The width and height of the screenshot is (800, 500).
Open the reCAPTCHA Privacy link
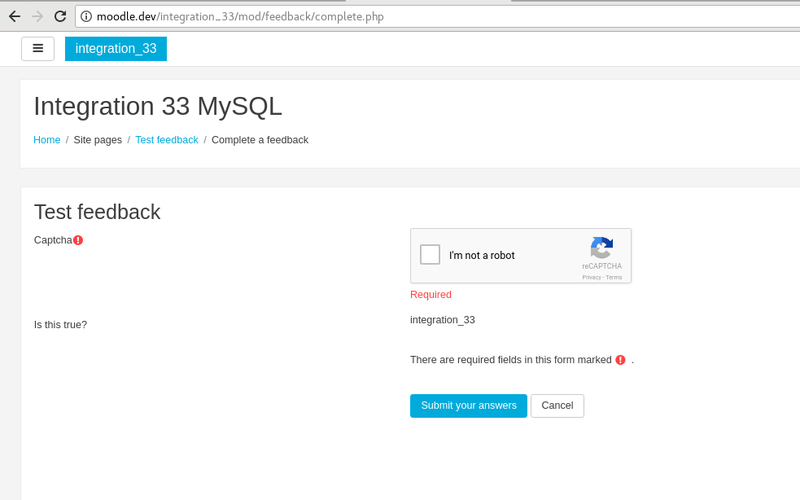591,278
